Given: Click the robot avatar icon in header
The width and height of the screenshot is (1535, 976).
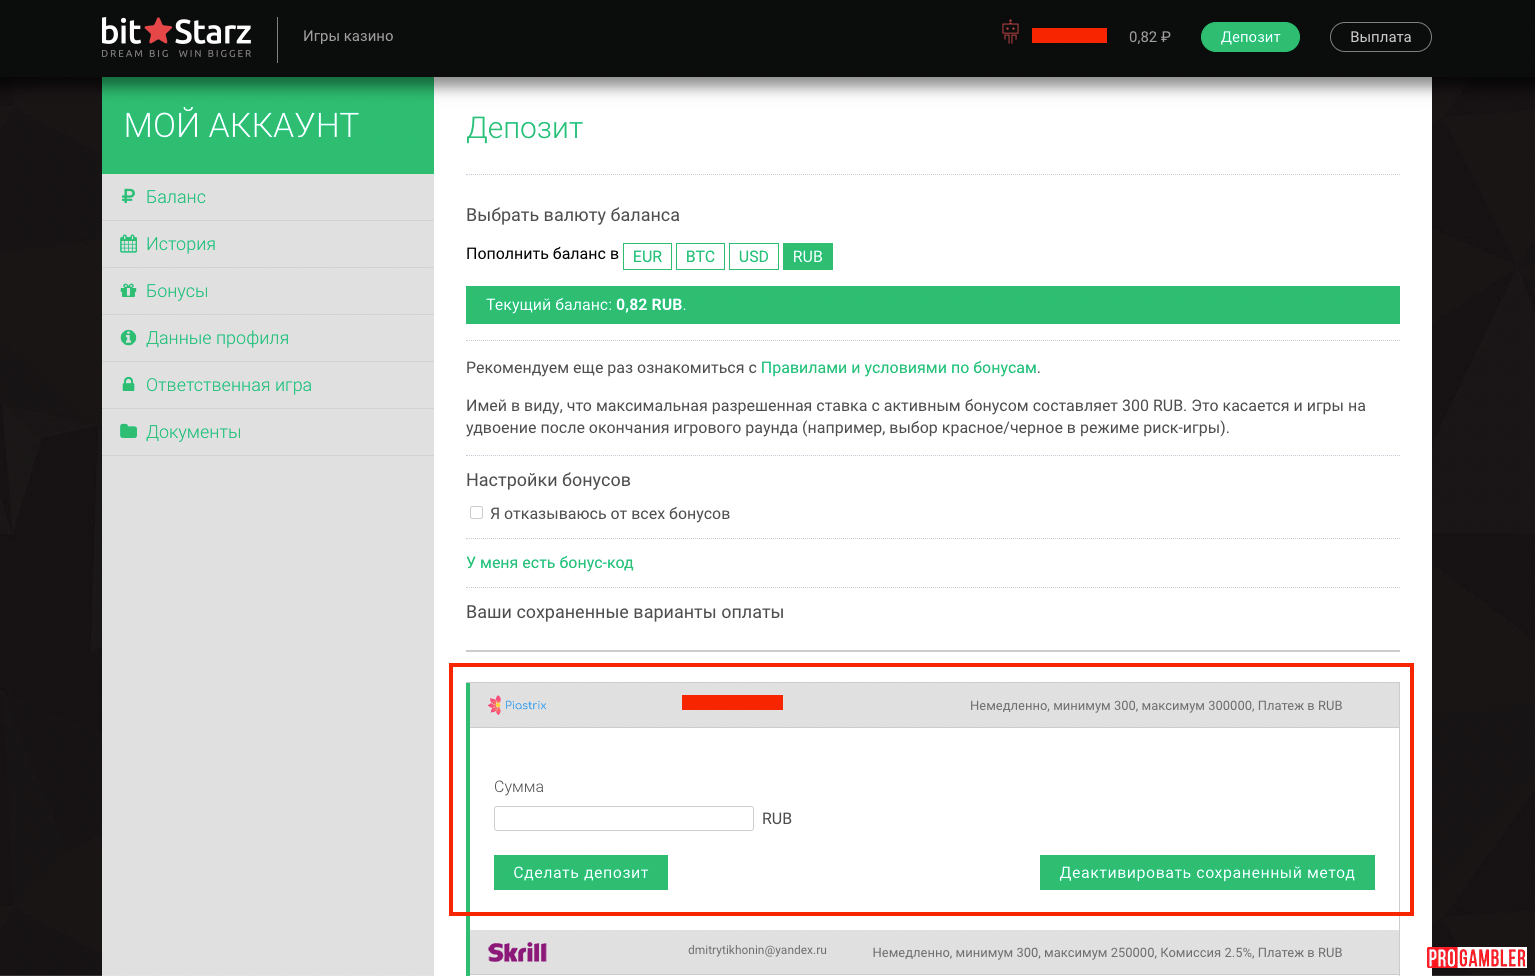Looking at the screenshot, I should click(x=1010, y=33).
